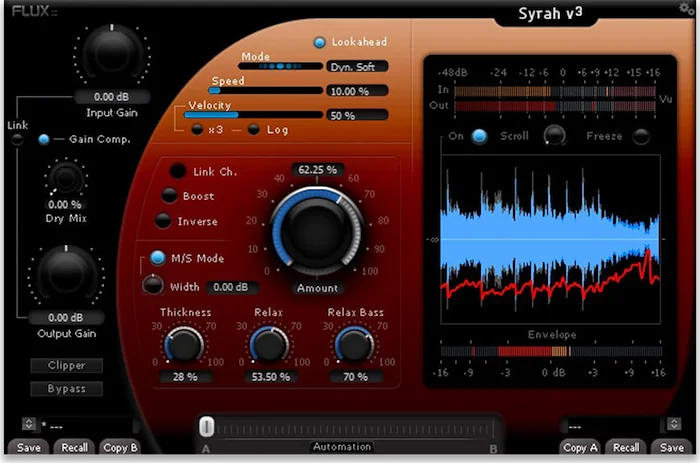Click the Amount 62.25 % value field
This screenshot has height=463, width=700.
point(317,170)
